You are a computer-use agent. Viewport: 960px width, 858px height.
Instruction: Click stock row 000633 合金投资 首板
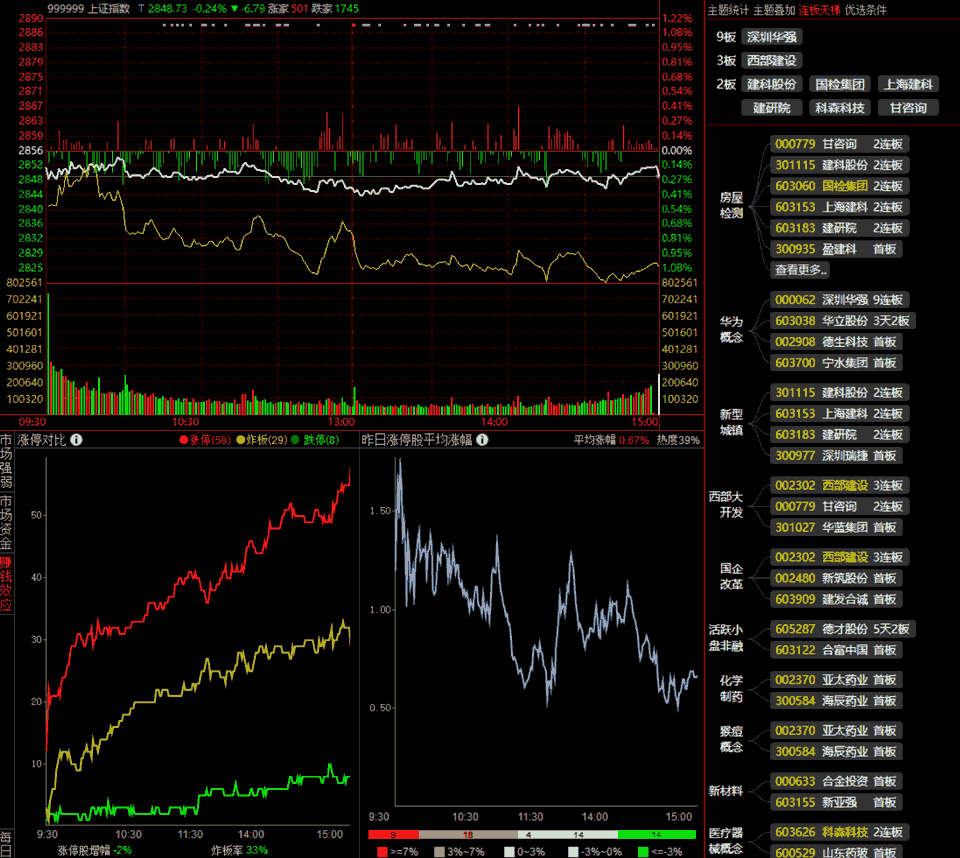[x=836, y=781]
